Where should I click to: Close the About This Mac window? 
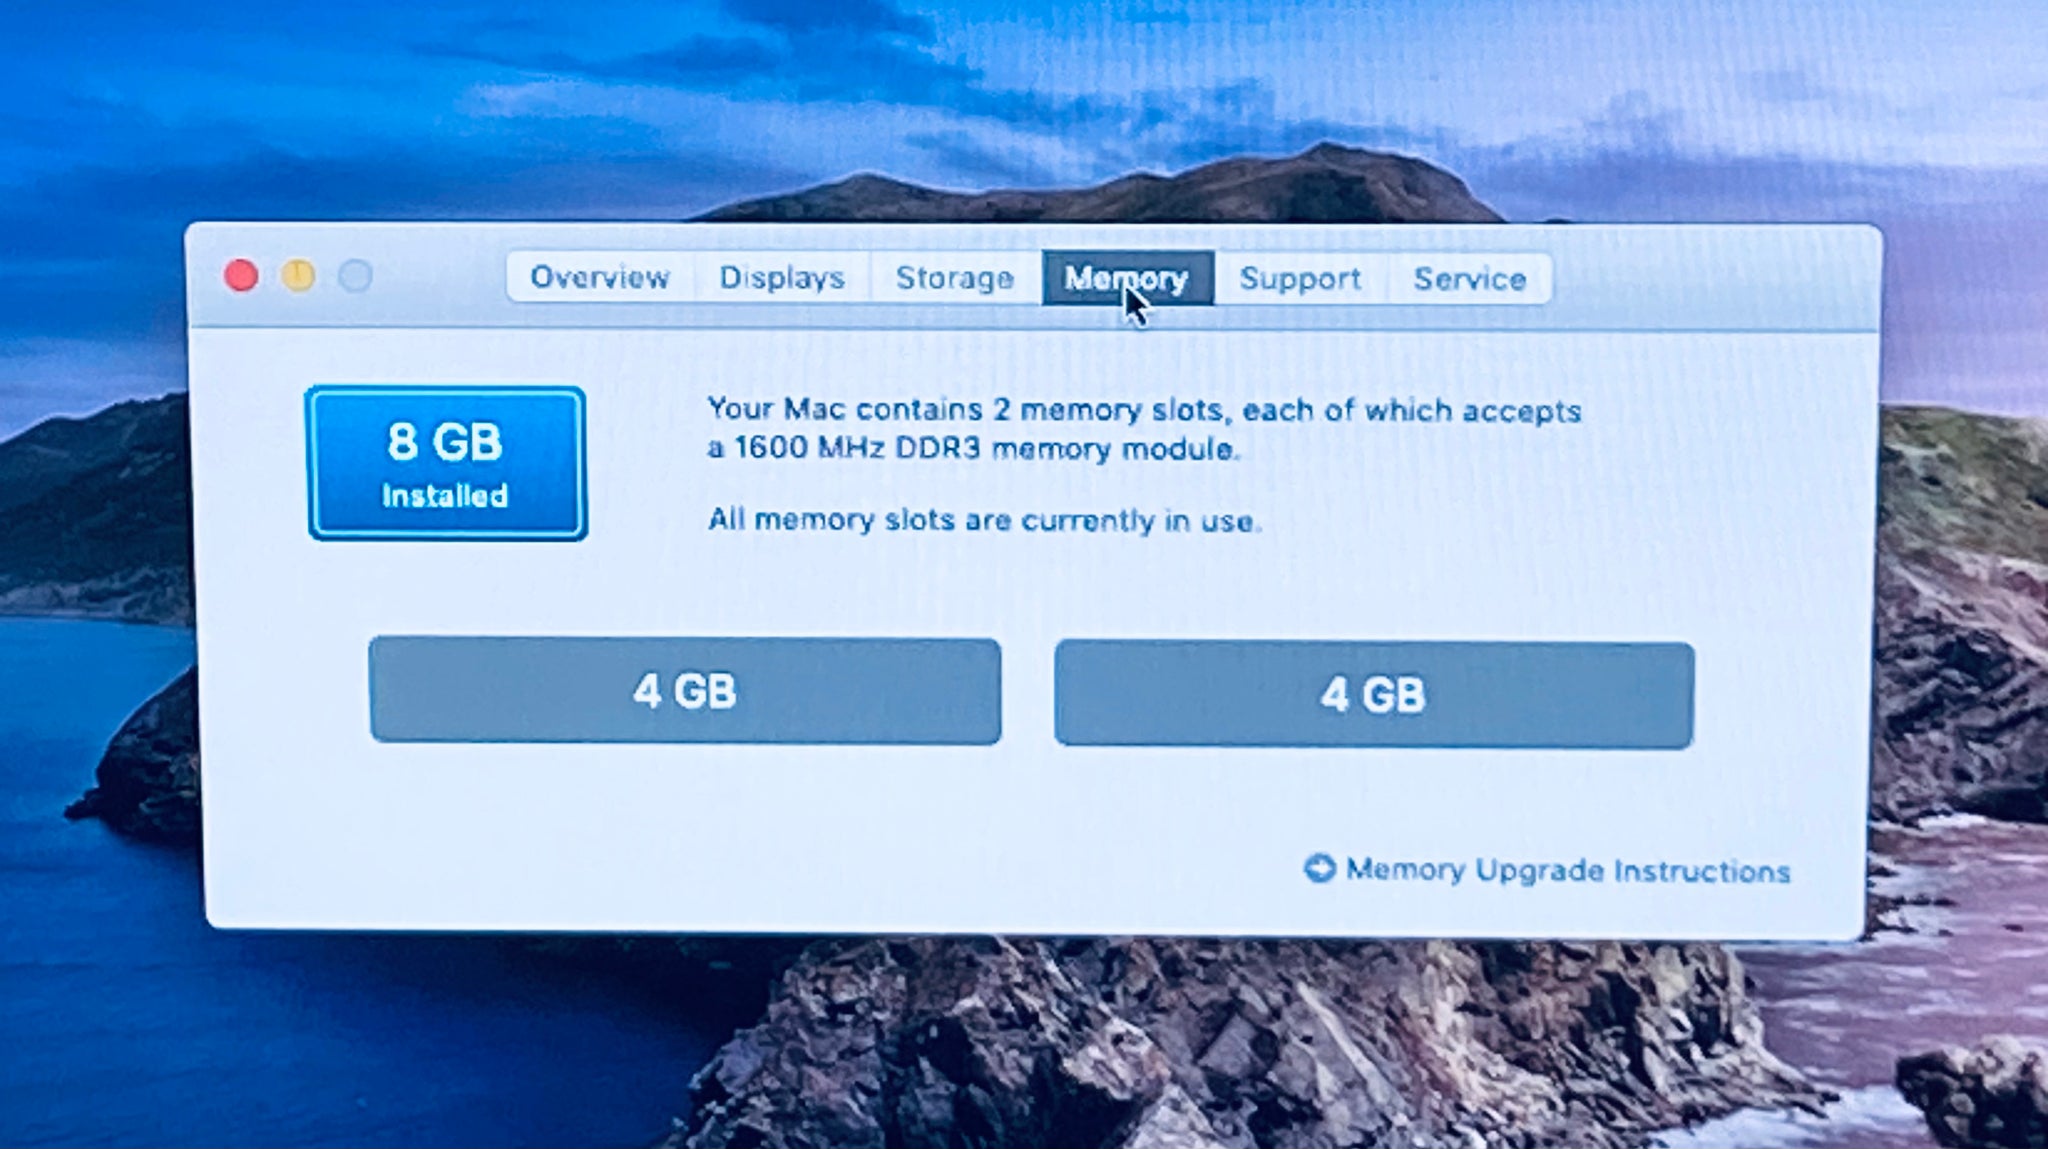(x=241, y=275)
